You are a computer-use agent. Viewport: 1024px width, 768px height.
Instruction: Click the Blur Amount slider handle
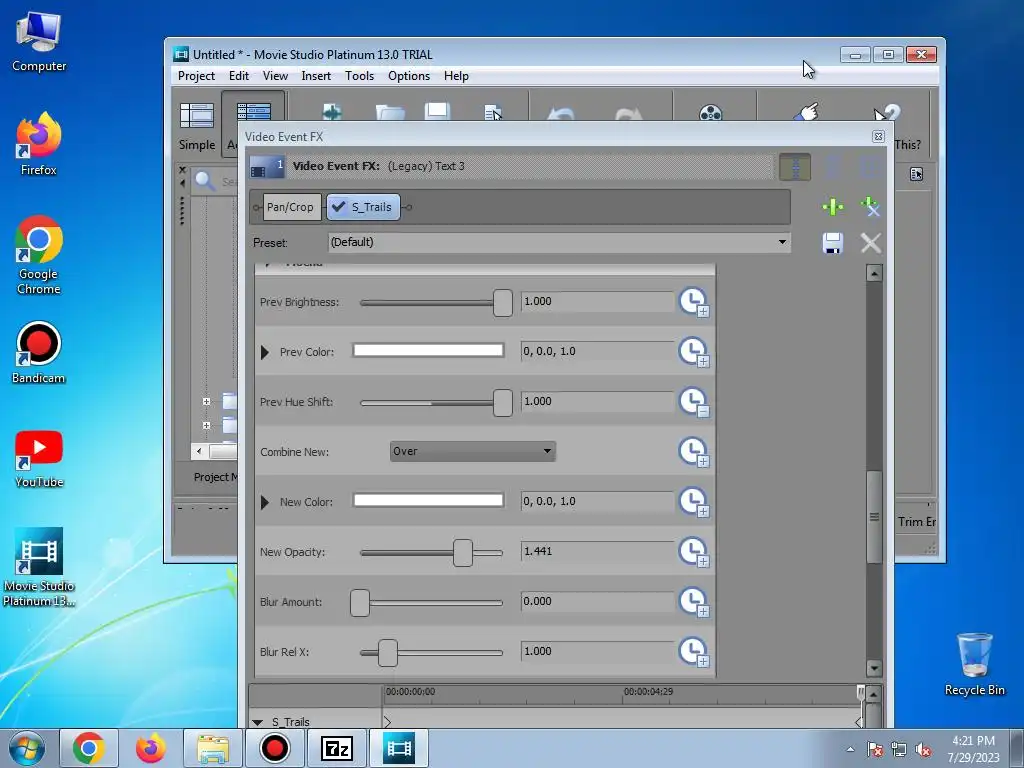(360, 603)
